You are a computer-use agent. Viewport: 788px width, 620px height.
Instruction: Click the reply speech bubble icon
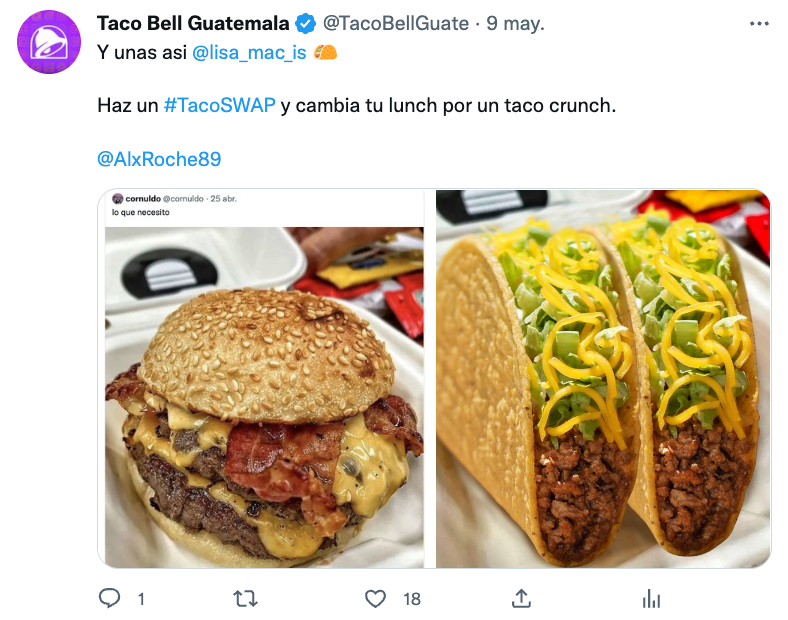point(109,598)
